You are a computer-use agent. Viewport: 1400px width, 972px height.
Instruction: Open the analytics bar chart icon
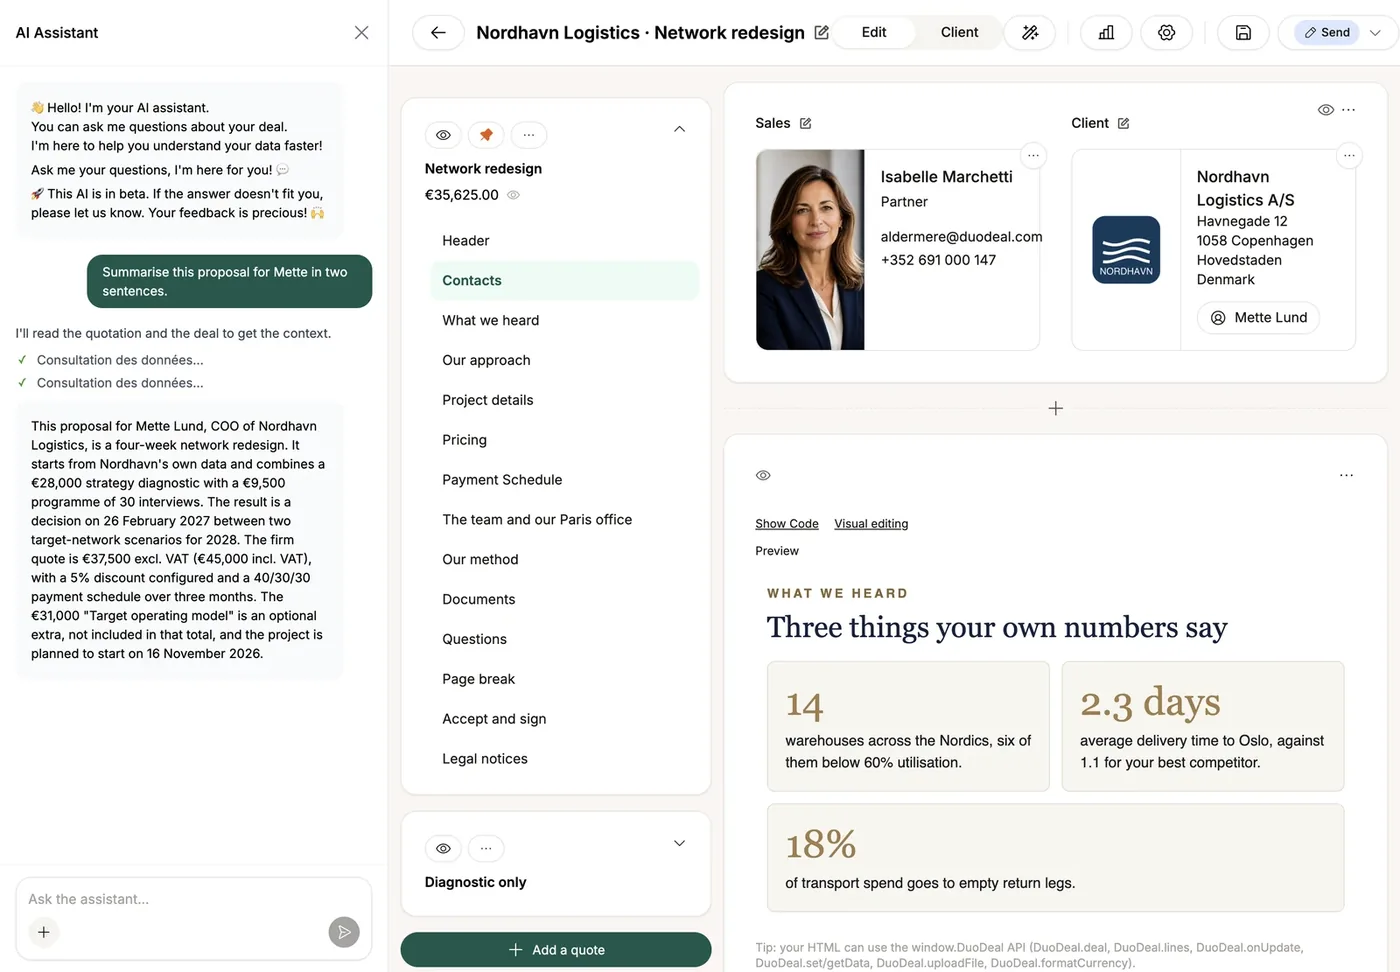[1106, 33]
